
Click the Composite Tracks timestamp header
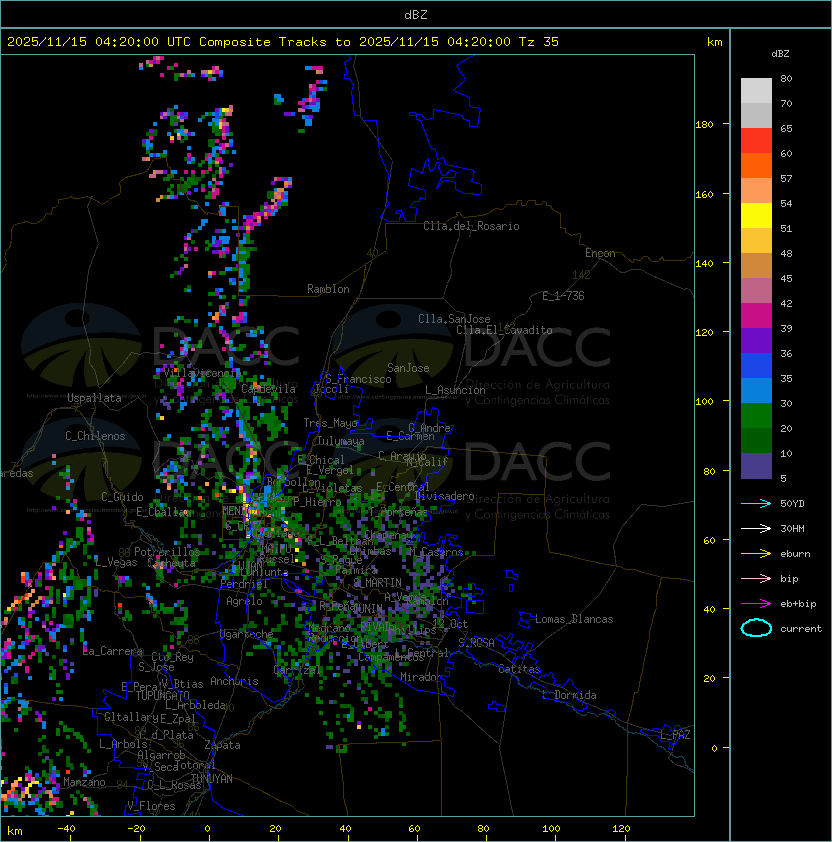(x=283, y=42)
